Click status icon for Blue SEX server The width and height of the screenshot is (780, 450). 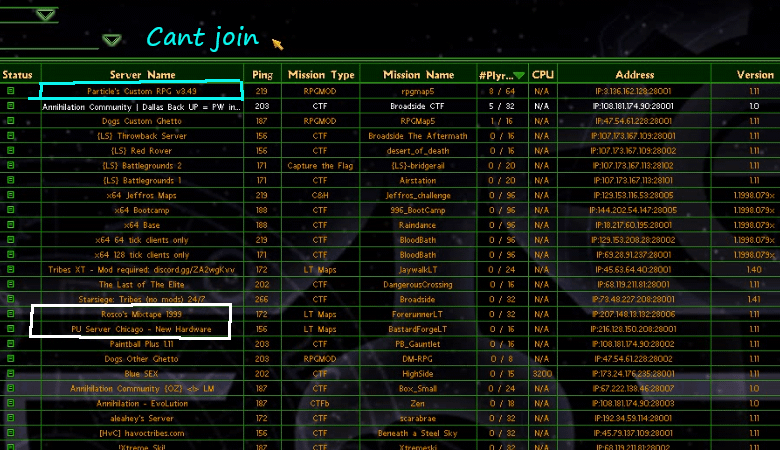tap(10, 373)
